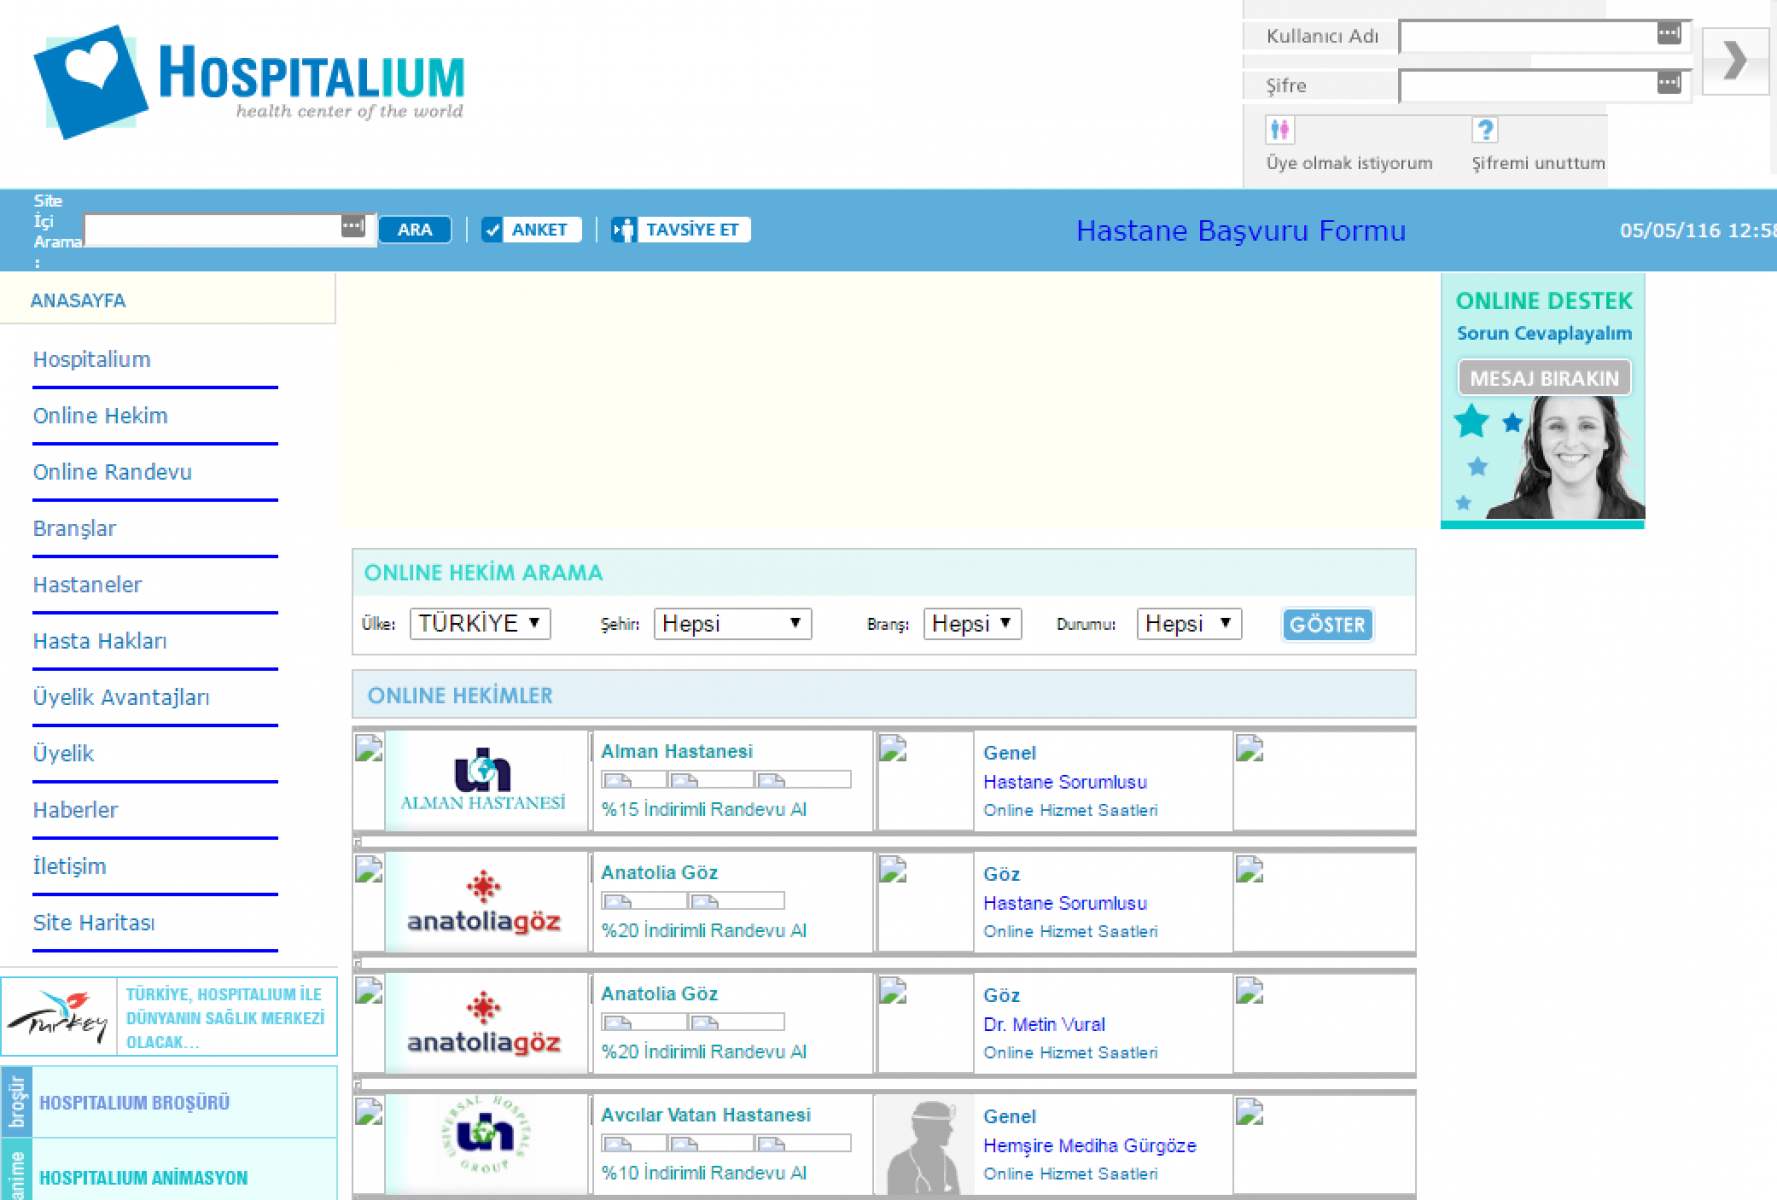Expand the Durumu dropdown

(1188, 624)
